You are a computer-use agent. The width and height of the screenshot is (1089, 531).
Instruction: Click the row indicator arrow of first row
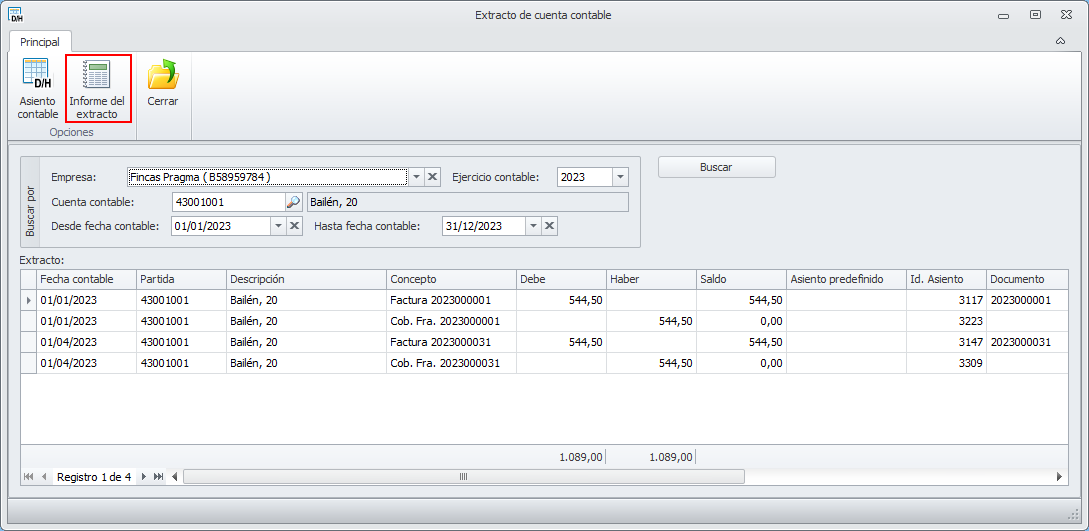click(29, 301)
